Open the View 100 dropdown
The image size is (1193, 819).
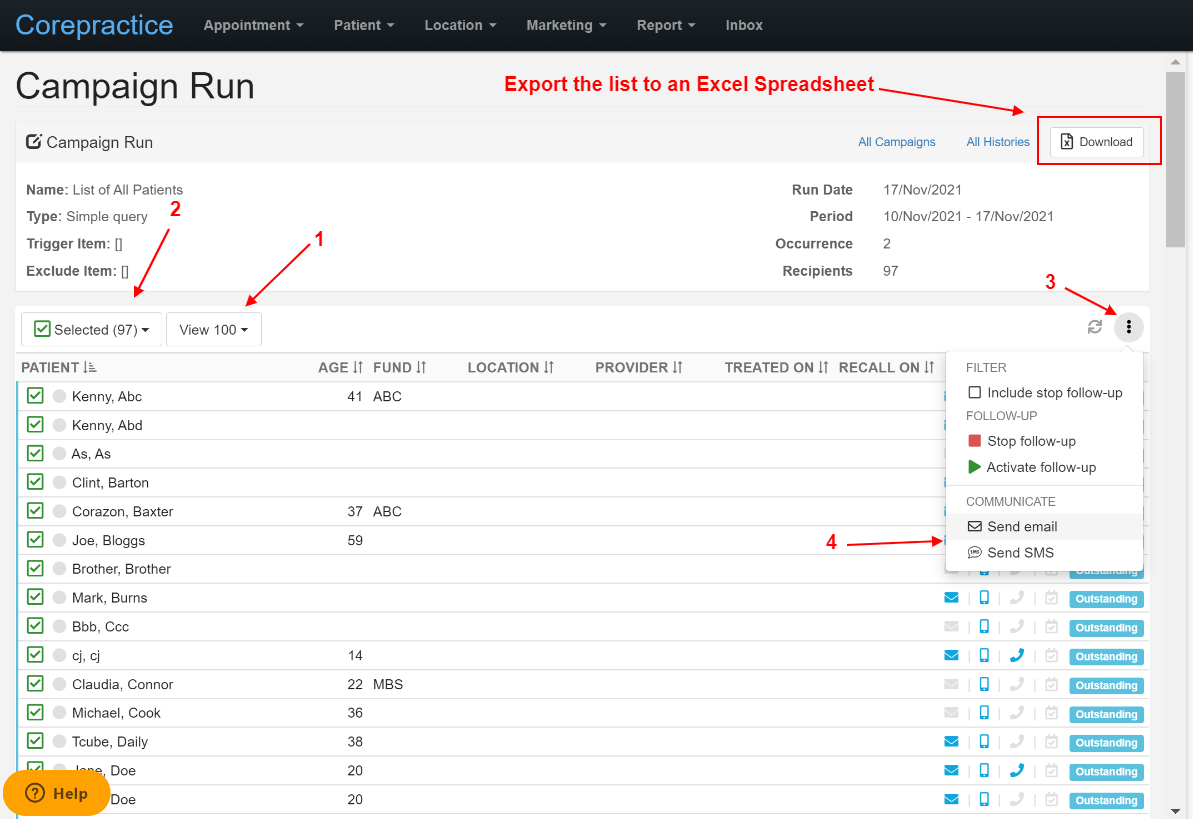[x=214, y=330]
